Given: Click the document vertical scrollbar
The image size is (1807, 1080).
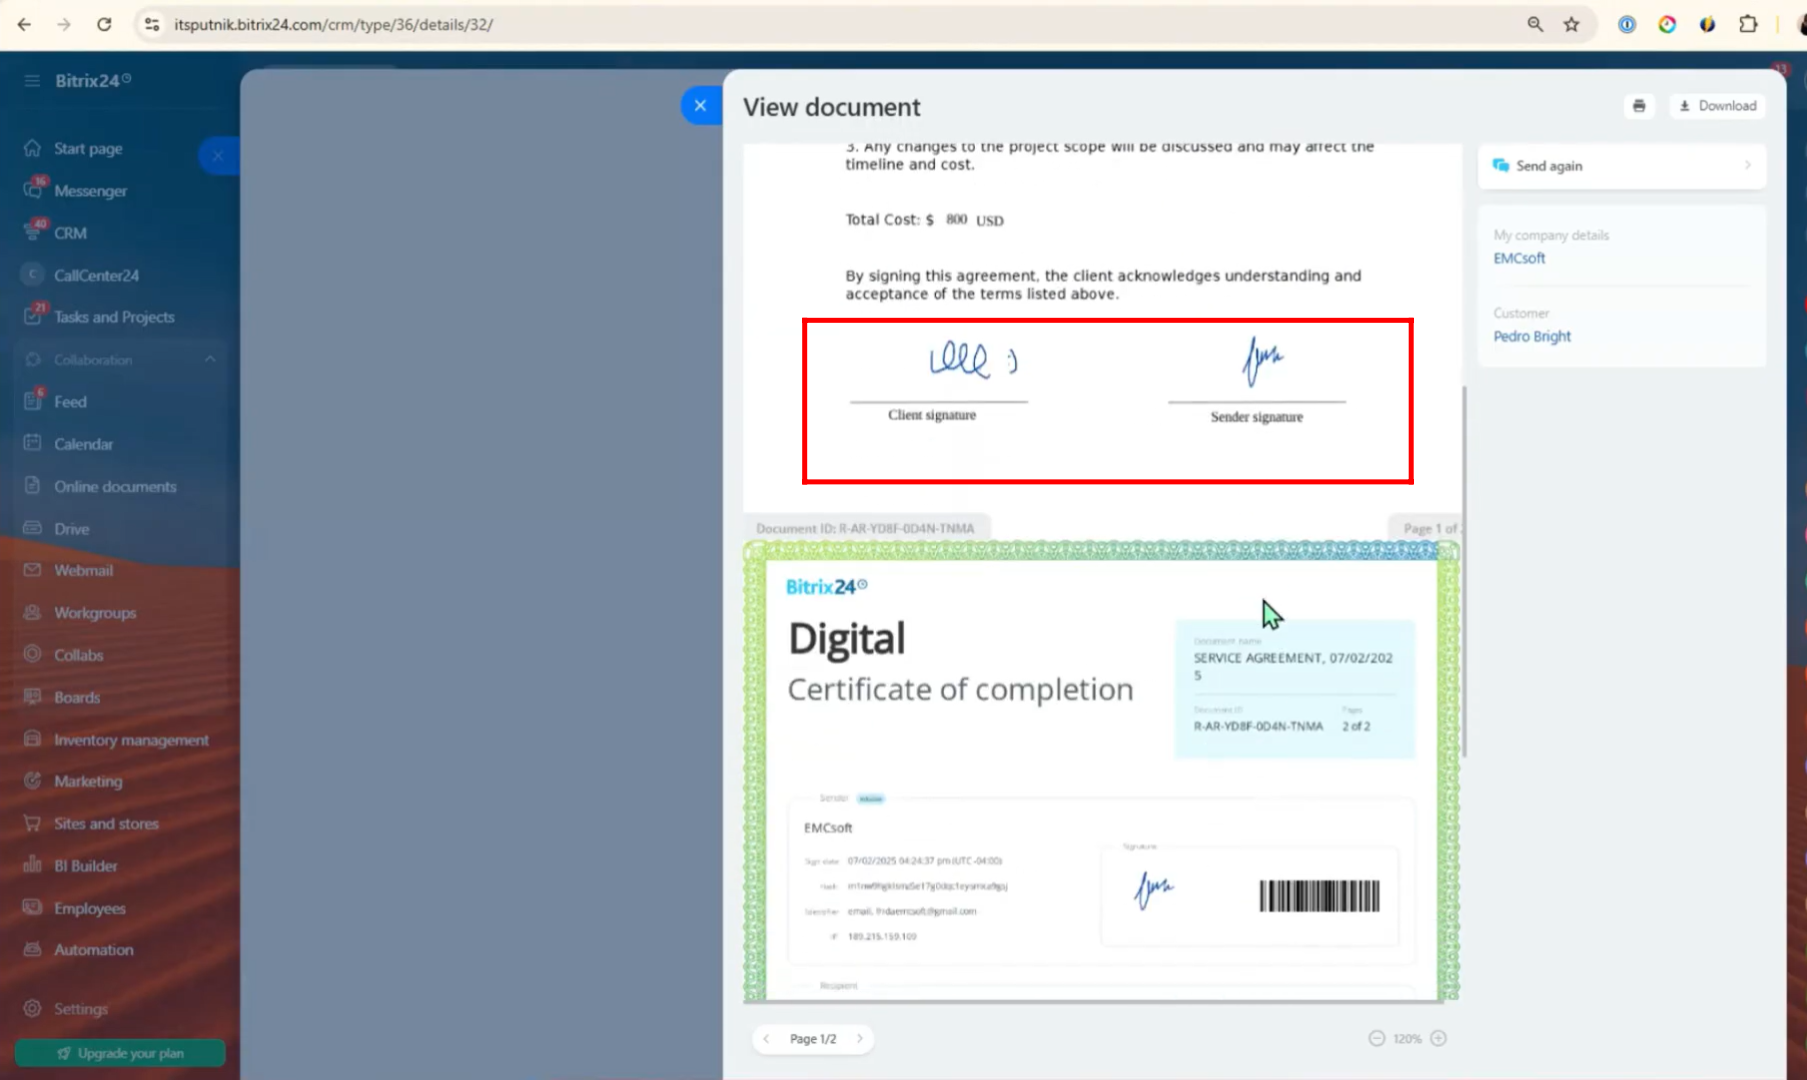Looking at the screenshot, I should (1464, 571).
